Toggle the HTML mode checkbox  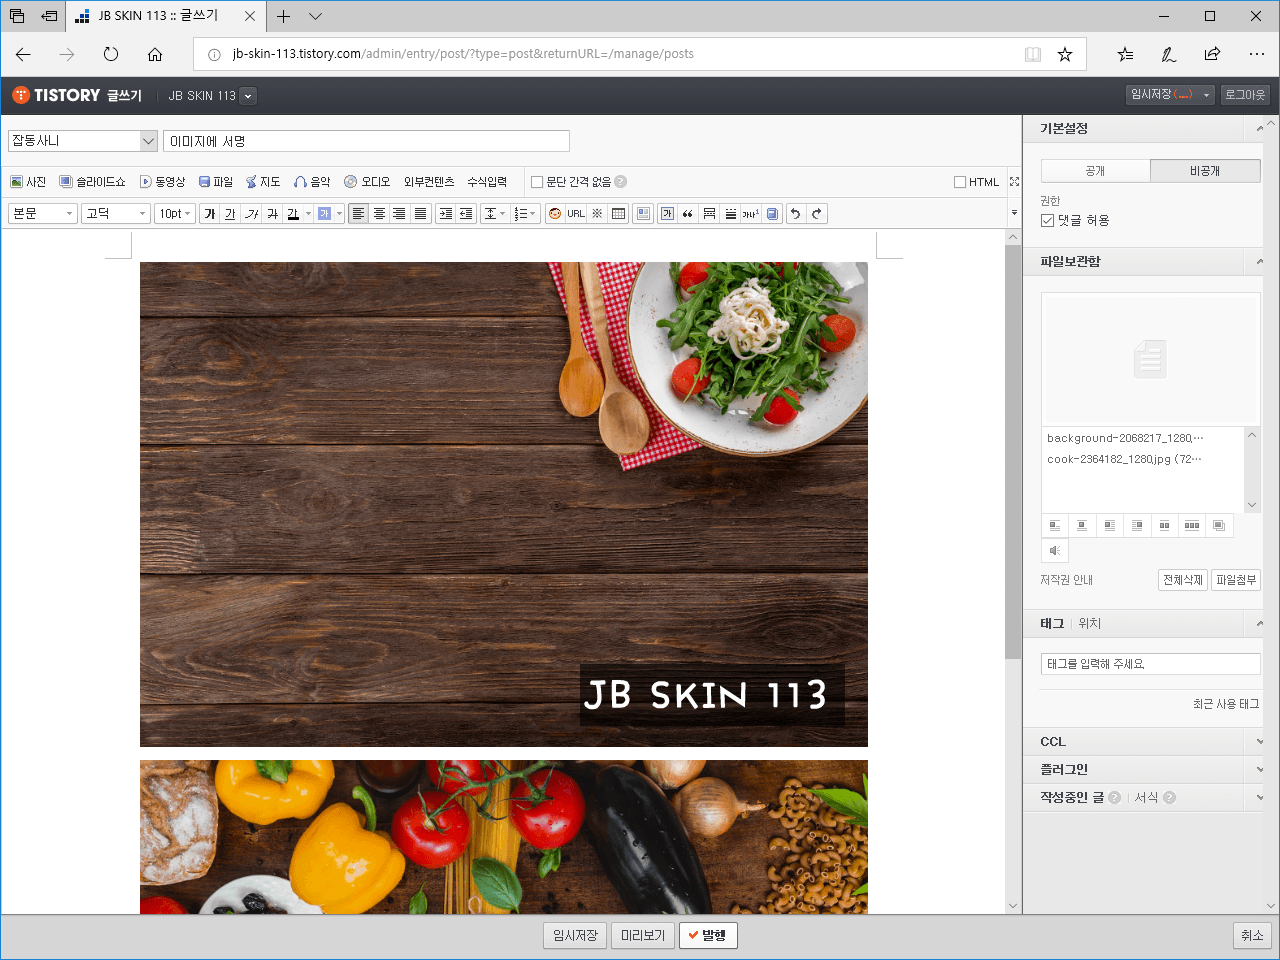[960, 182]
